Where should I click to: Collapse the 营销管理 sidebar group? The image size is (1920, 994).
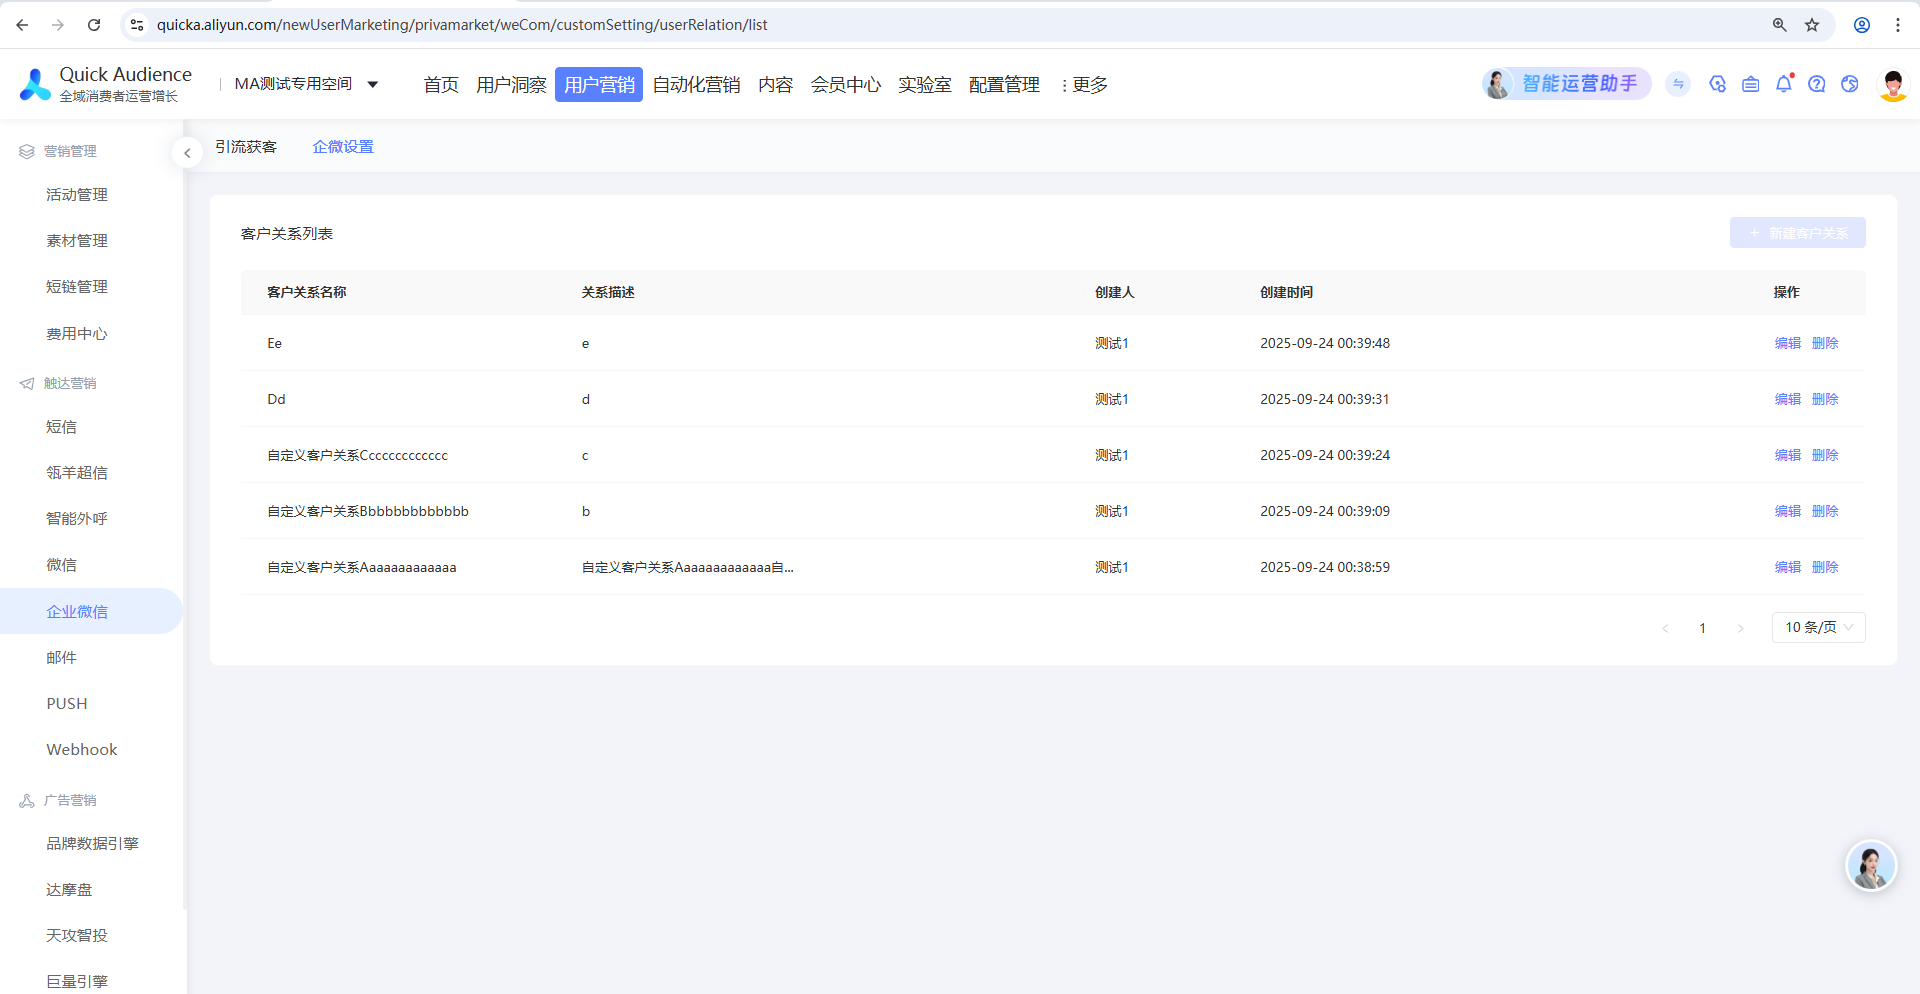tap(58, 151)
